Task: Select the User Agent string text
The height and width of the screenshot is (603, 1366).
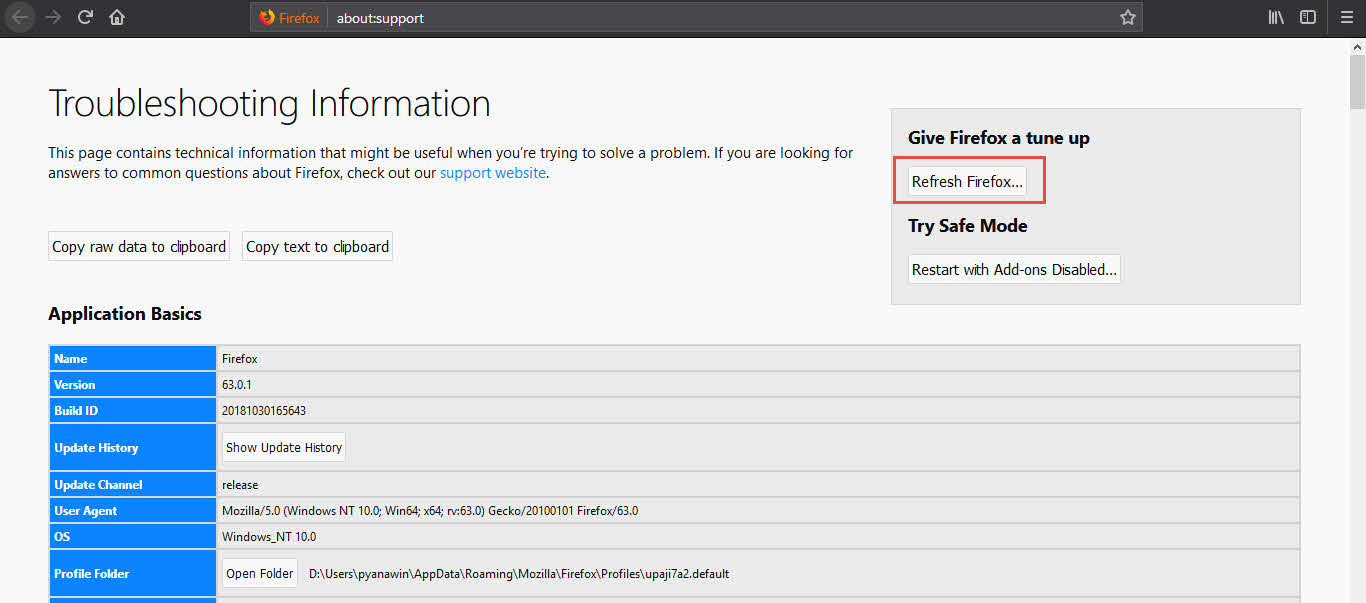Action: tap(430, 511)
